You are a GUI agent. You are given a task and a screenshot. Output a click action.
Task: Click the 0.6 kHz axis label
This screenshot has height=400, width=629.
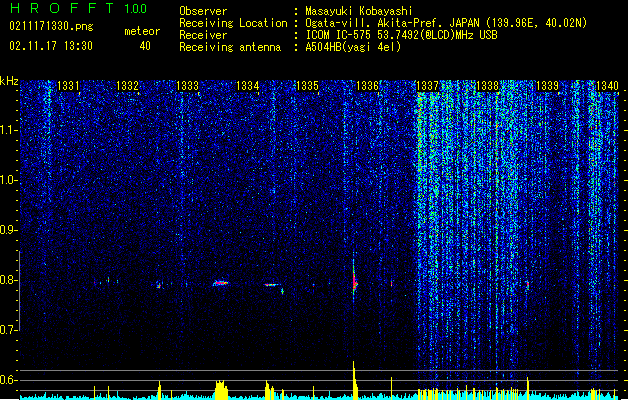9,380
